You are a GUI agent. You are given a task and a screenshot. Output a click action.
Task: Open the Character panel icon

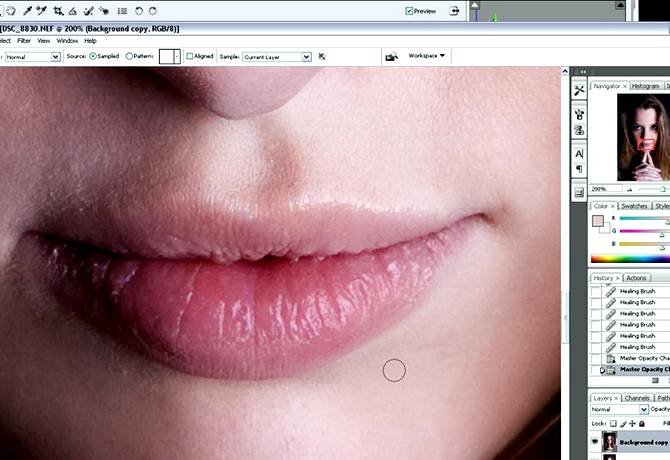coord(579,153)
